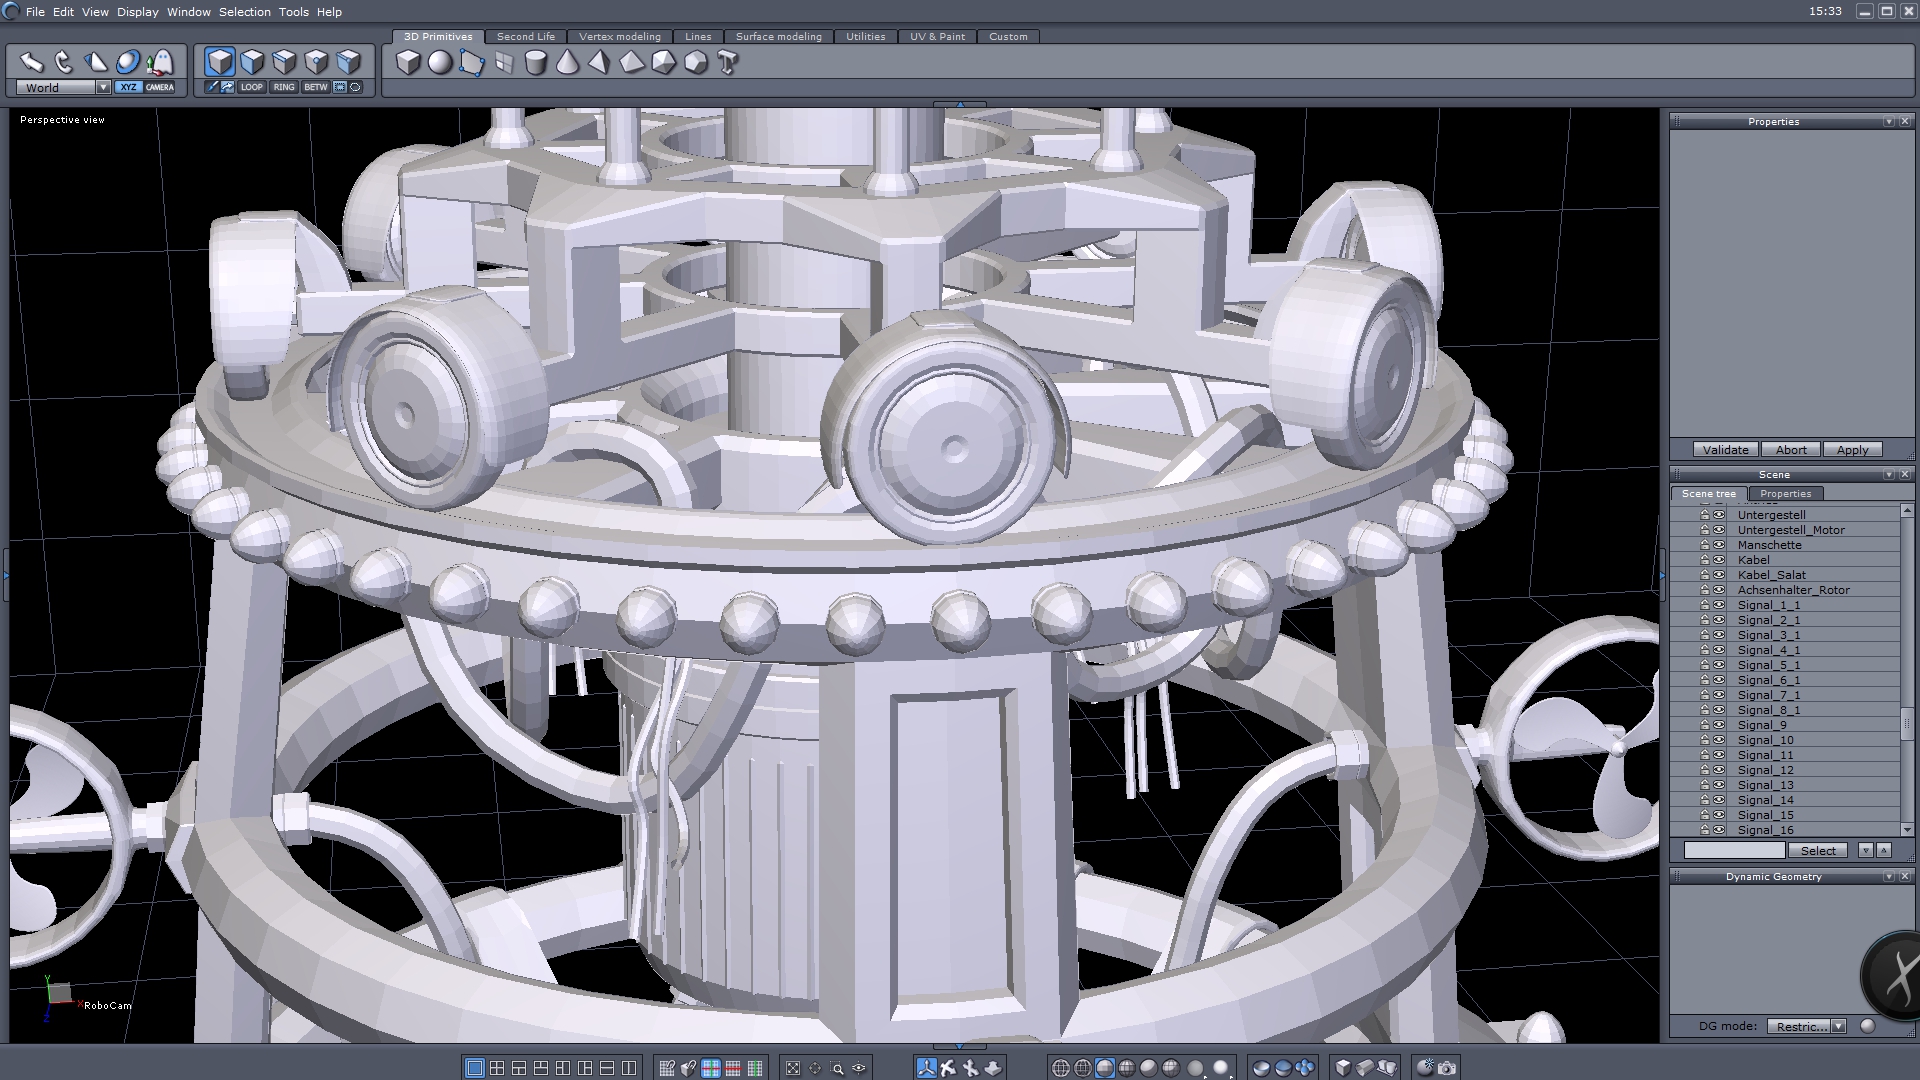Select the 3D text primitive icon
The image size is (1920, 1080).
tap(728, 63)
